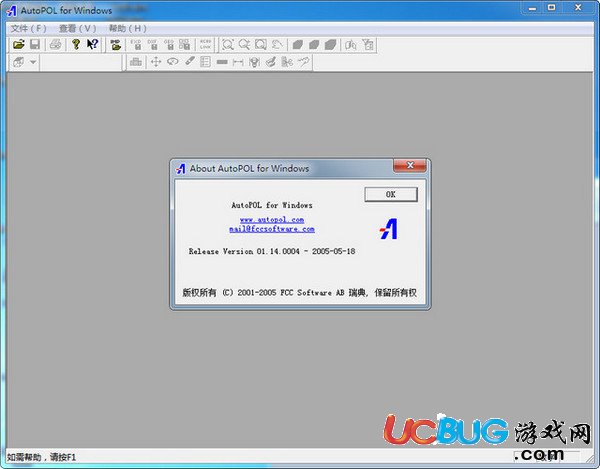Click the last icon after binoculars
Image resolution: width=600 pixels, height=469 pixels.
(x=368, y=45)
